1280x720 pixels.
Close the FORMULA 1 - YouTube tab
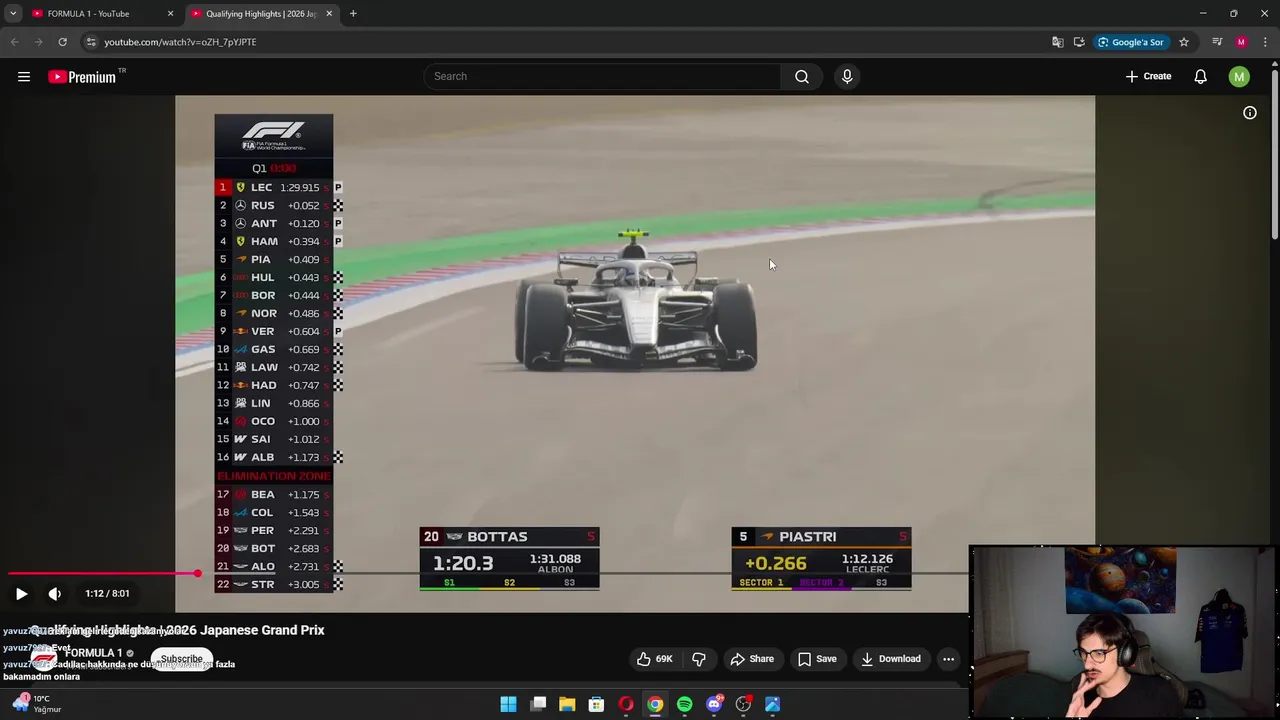click(170, 14)
